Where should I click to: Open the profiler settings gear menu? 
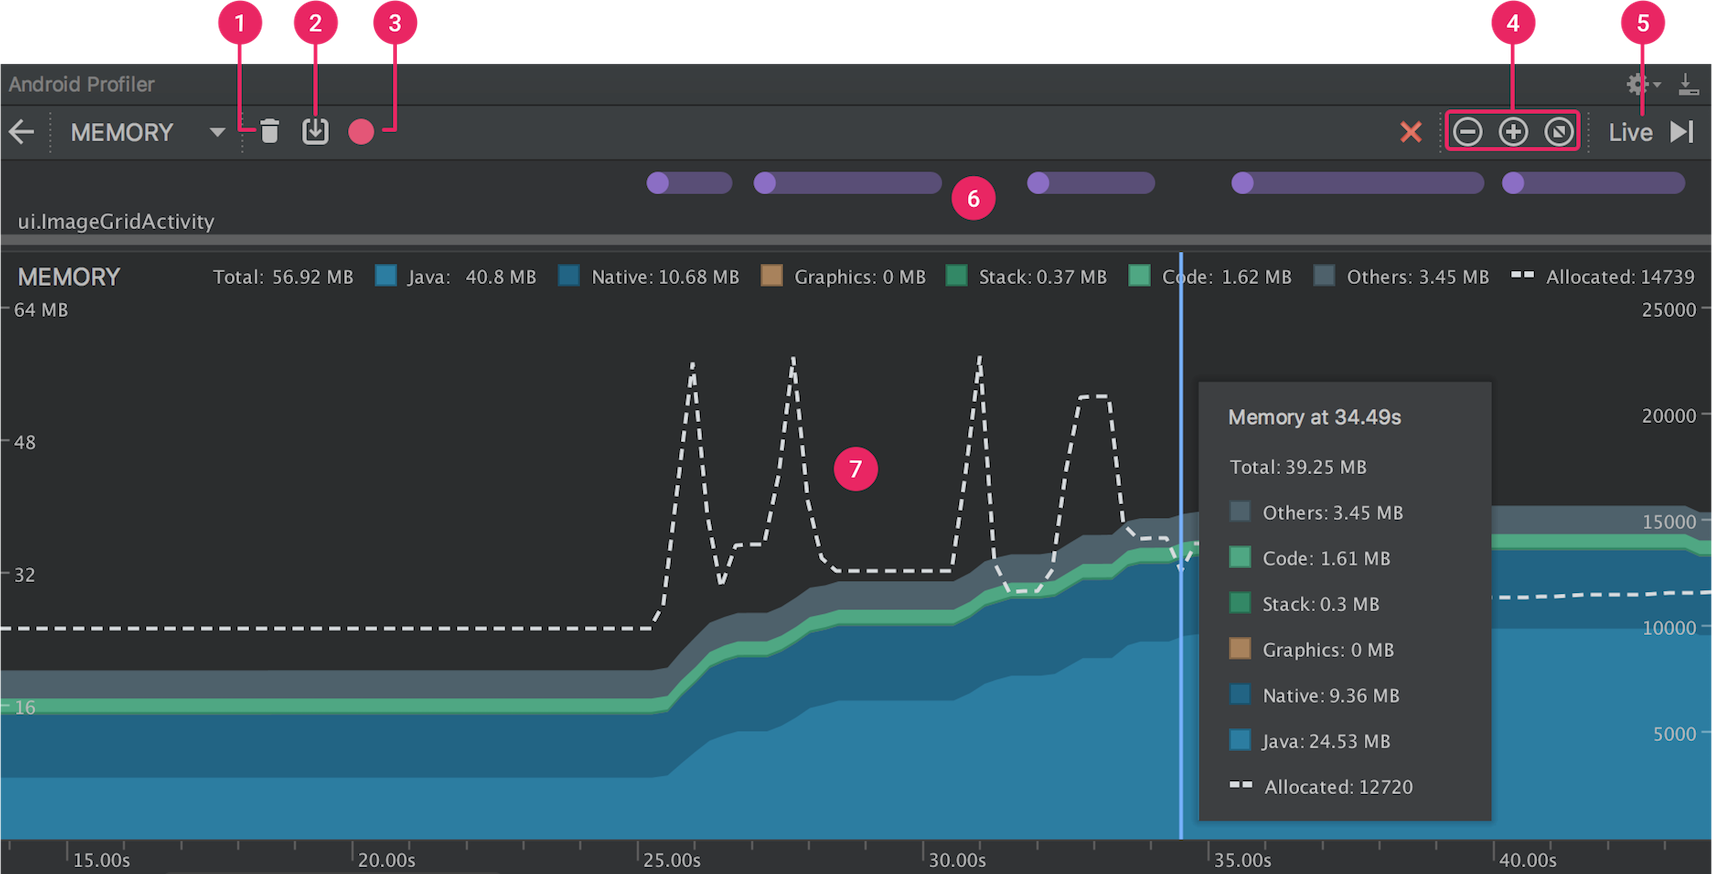pos(1641,85)
